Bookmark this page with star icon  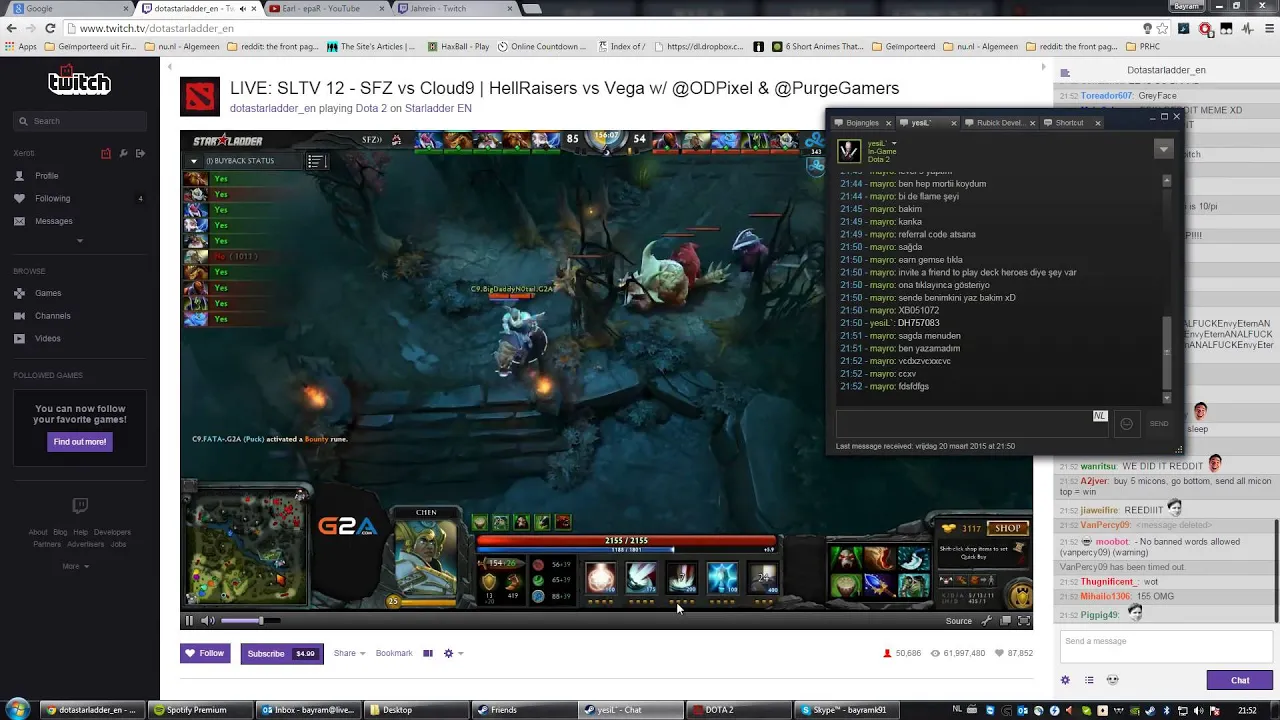pos(1163,28)
